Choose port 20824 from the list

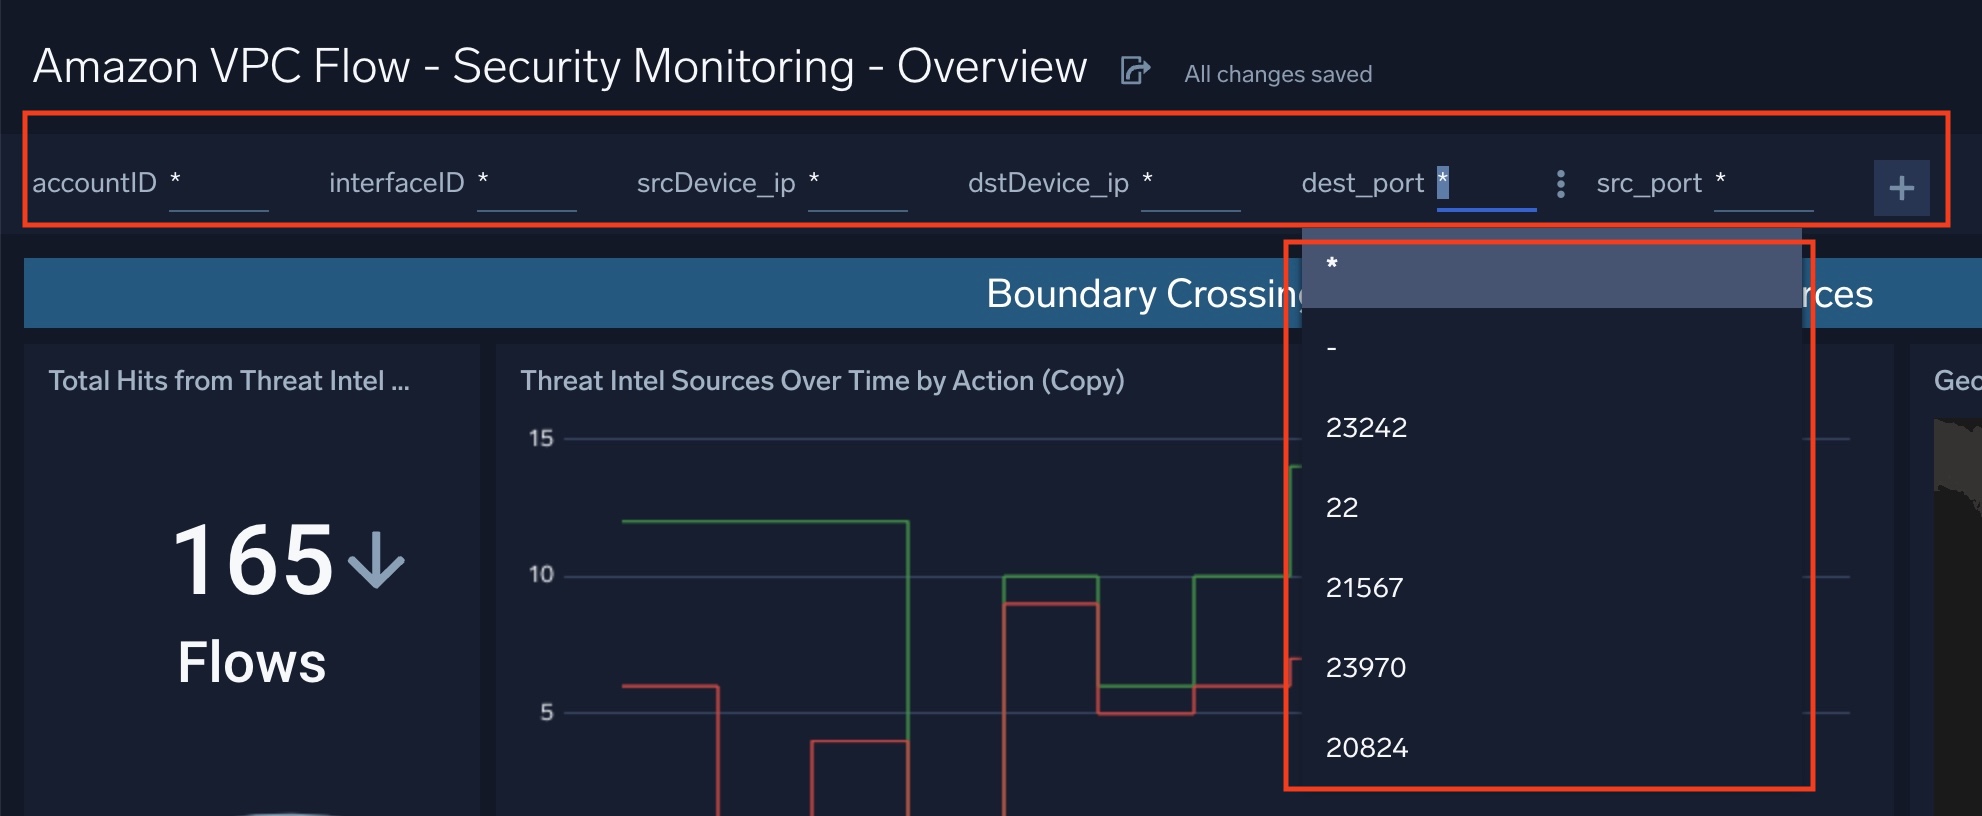point(1551,747)
